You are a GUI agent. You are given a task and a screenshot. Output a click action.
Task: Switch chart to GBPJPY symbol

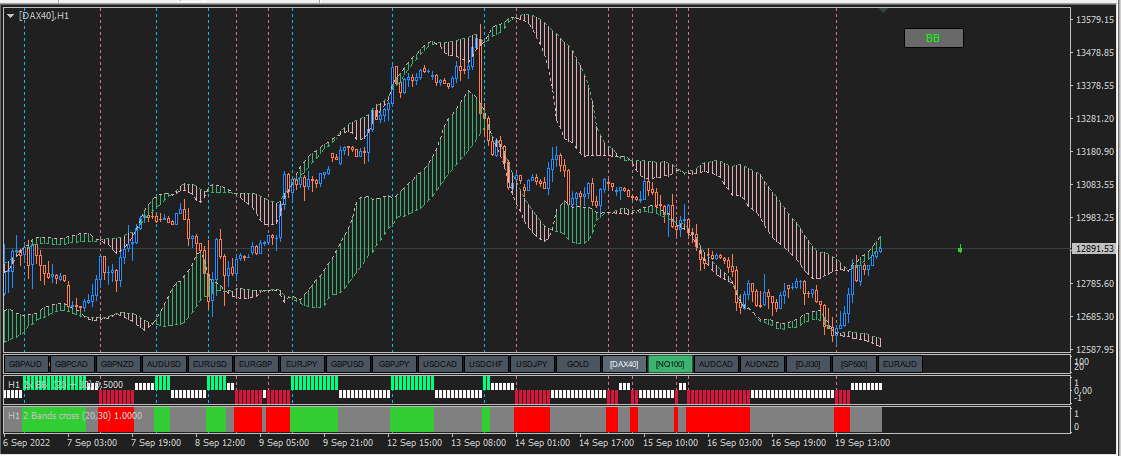pos(394,364)
